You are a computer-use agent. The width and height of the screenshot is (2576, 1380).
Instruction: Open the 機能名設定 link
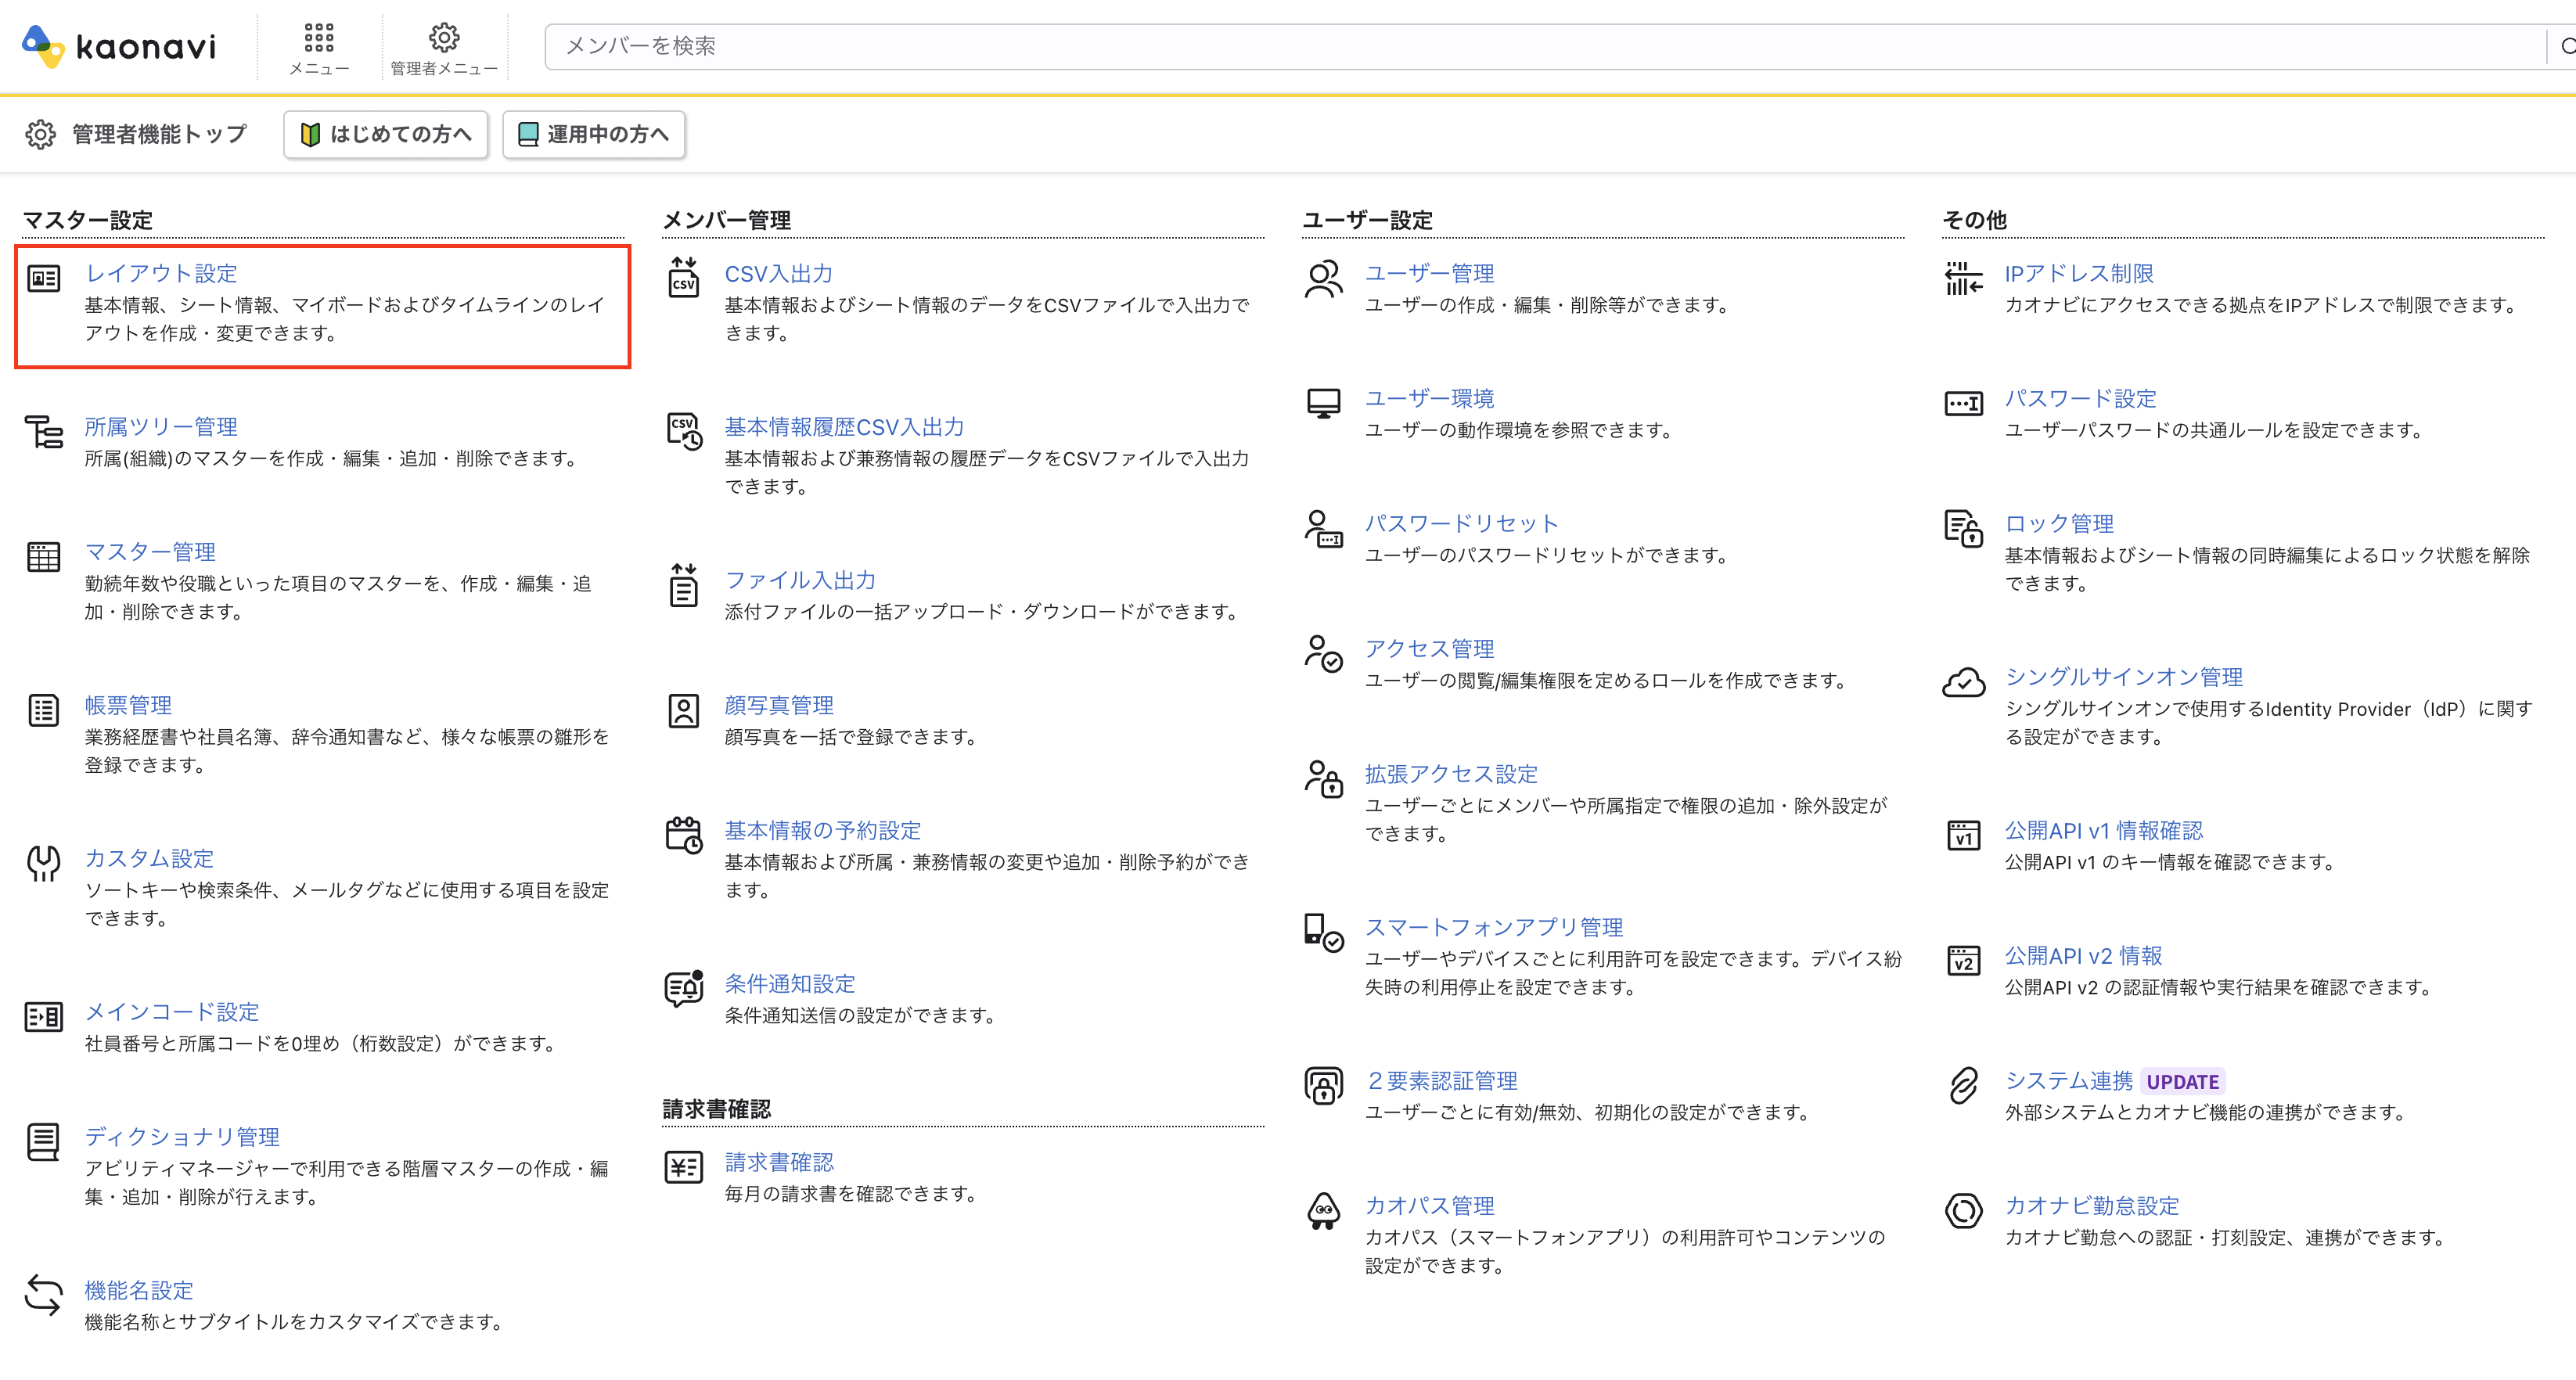tap(139, 1290)
